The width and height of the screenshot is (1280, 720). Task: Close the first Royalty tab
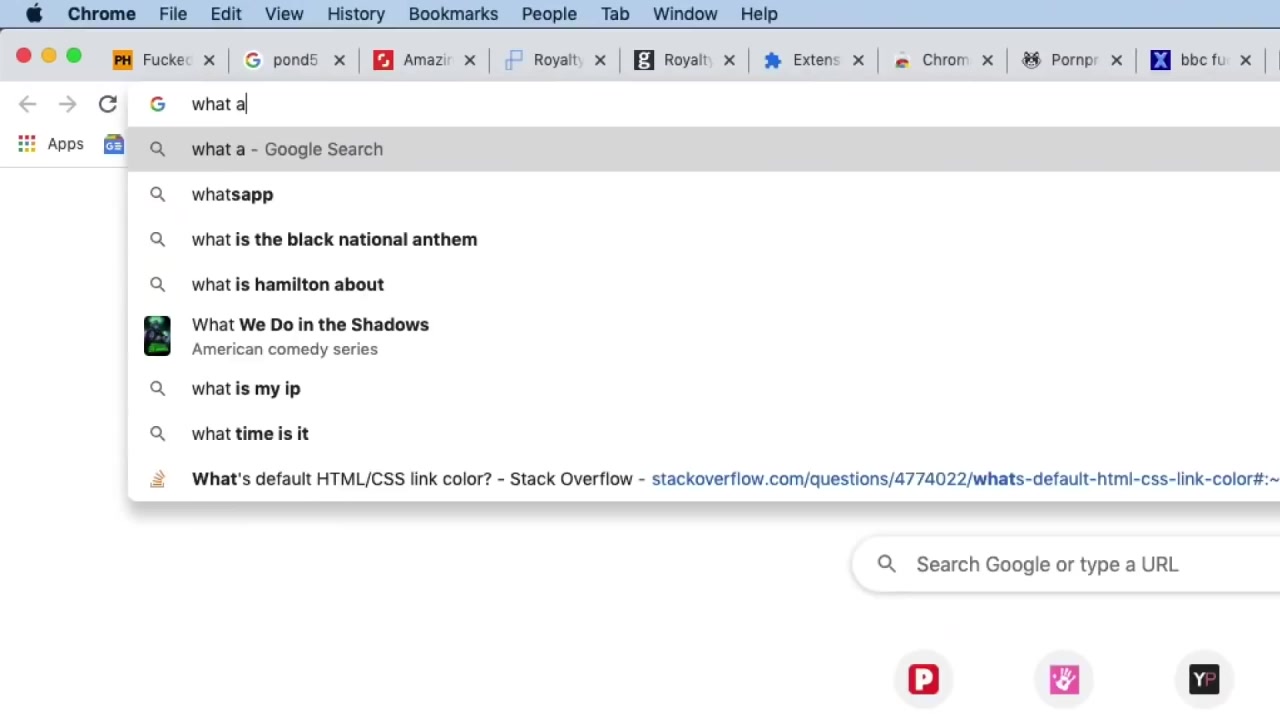pyautogui.click(x=599, y=60)
